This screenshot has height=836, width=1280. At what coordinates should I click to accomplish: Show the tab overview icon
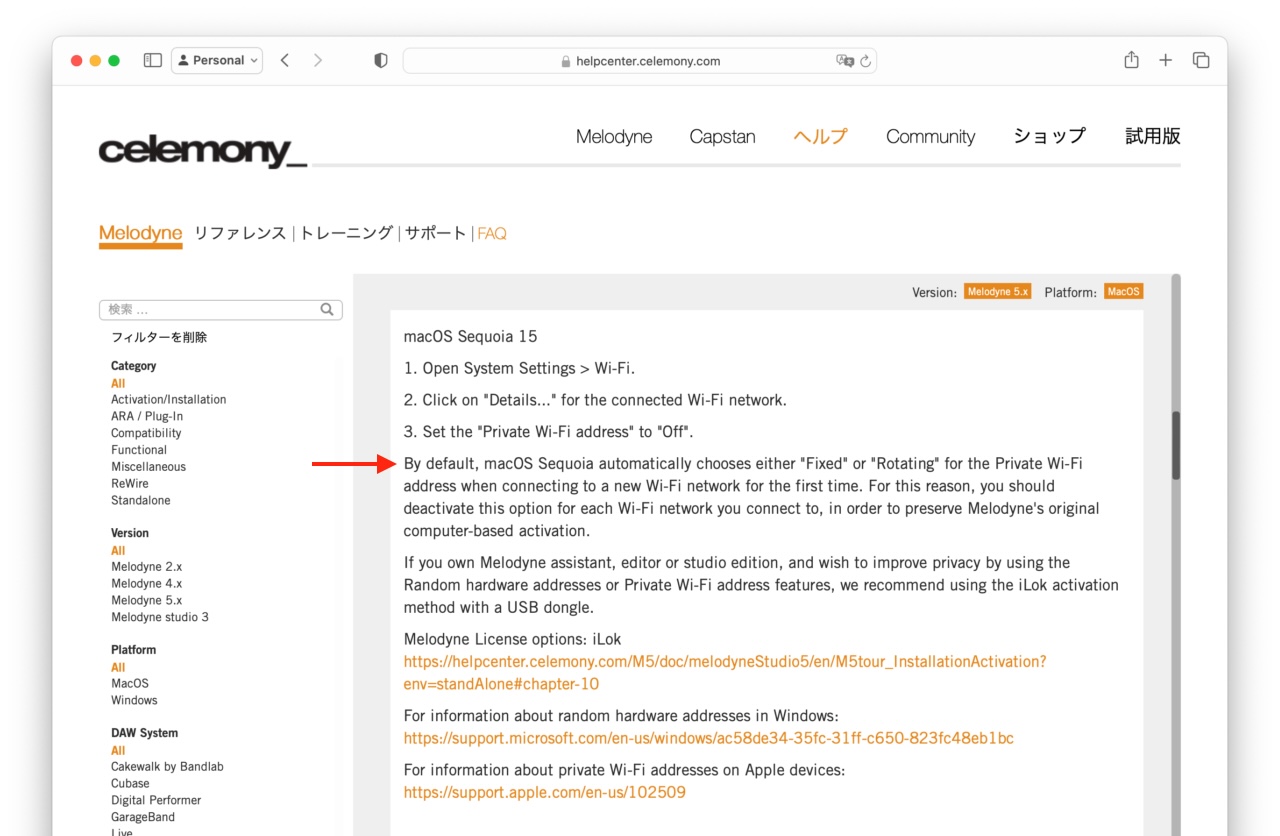click(x=1201, y=60)
